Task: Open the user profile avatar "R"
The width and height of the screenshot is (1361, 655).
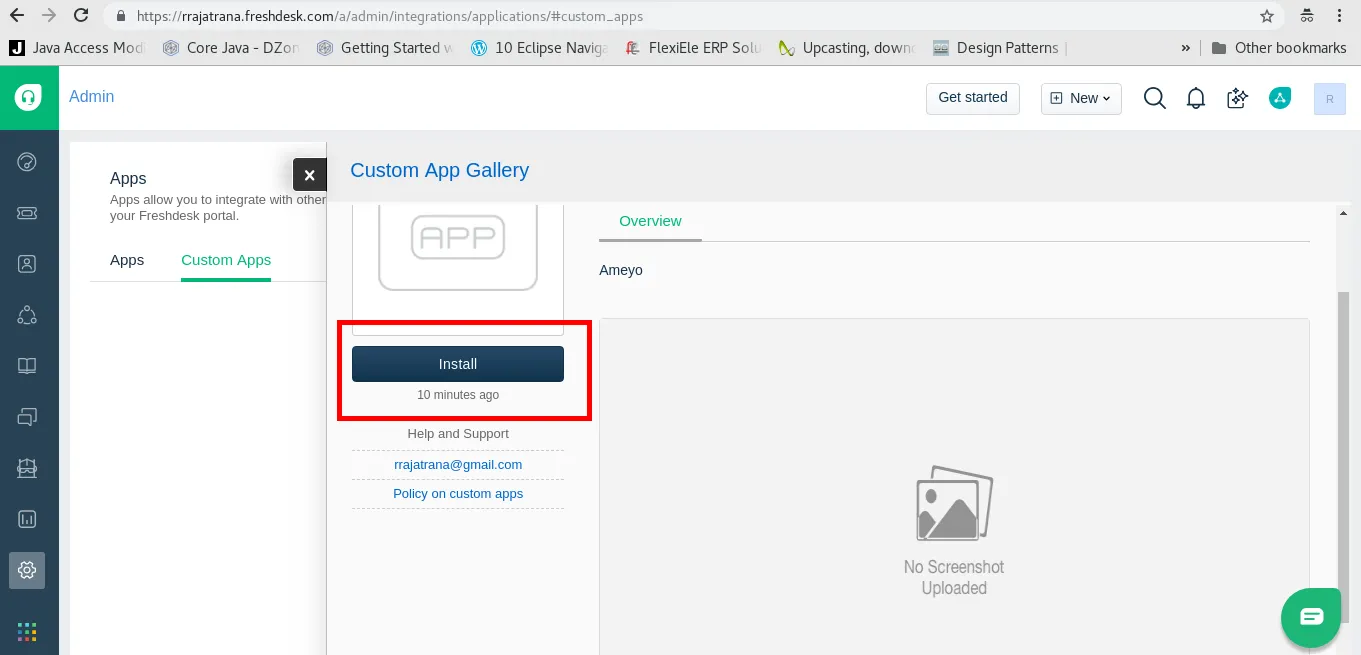Action: [x=1329, y=98]
